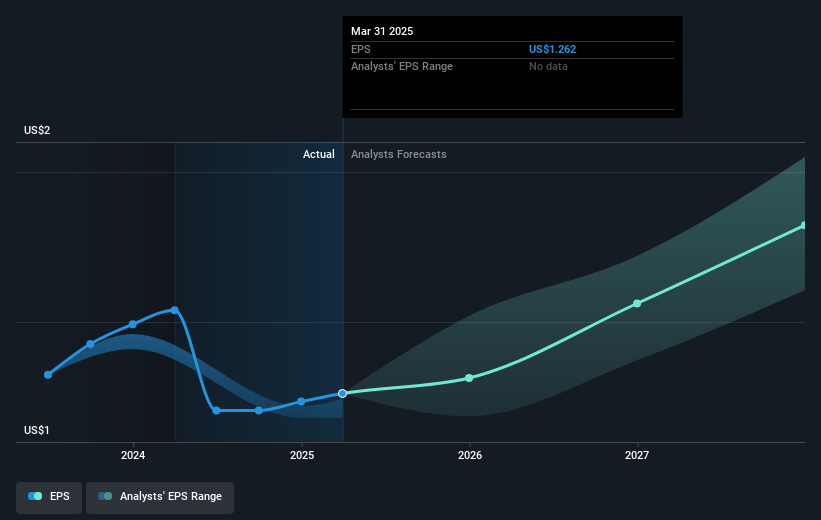The width and height of the screenshot is (821, 520).
Task: Select the peak EPS point in early 2024
Action: pos(174,310)
